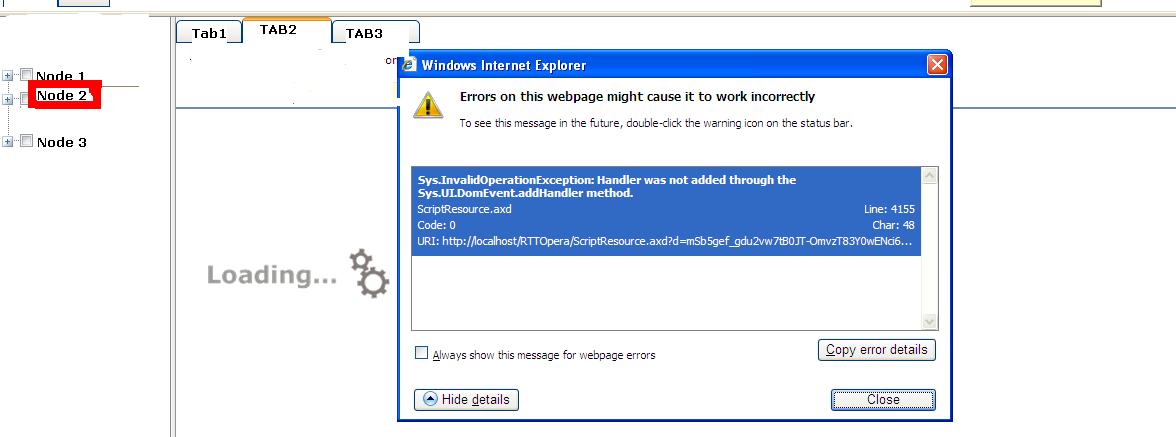
Task: Click the loading gears icon
Action: tap(369, 274)
